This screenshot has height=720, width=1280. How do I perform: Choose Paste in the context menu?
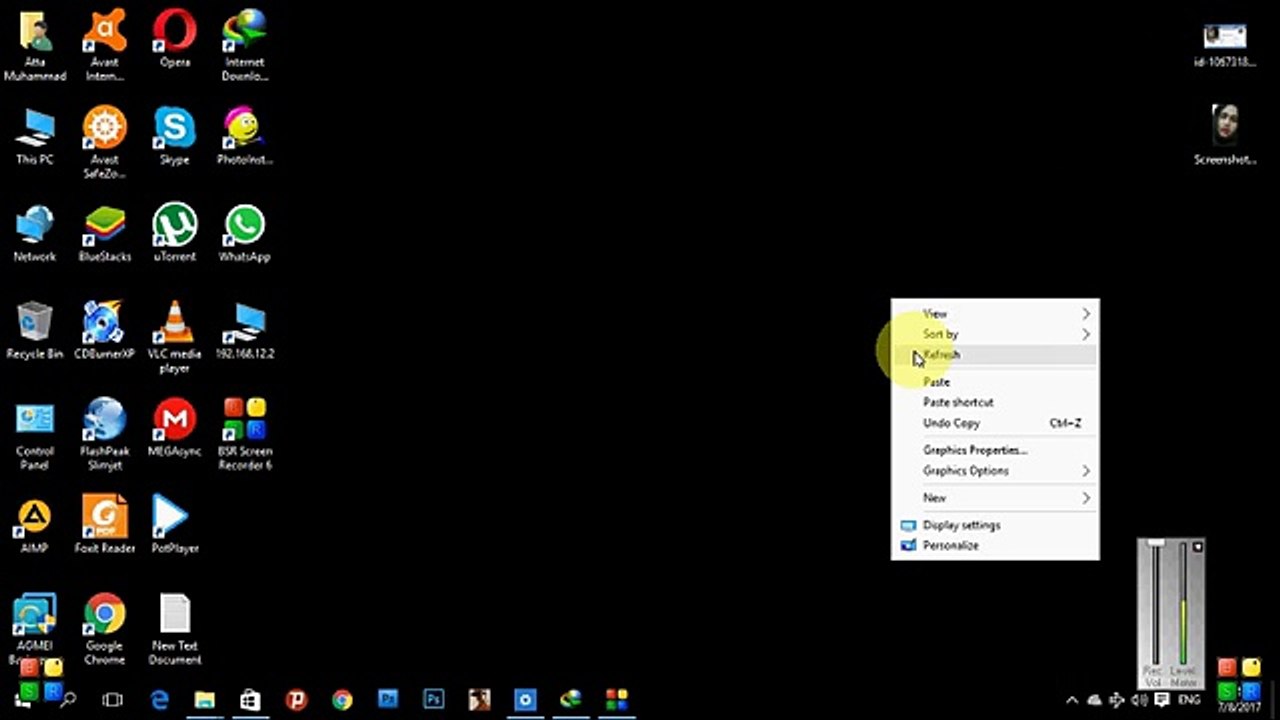coord(995,382)
